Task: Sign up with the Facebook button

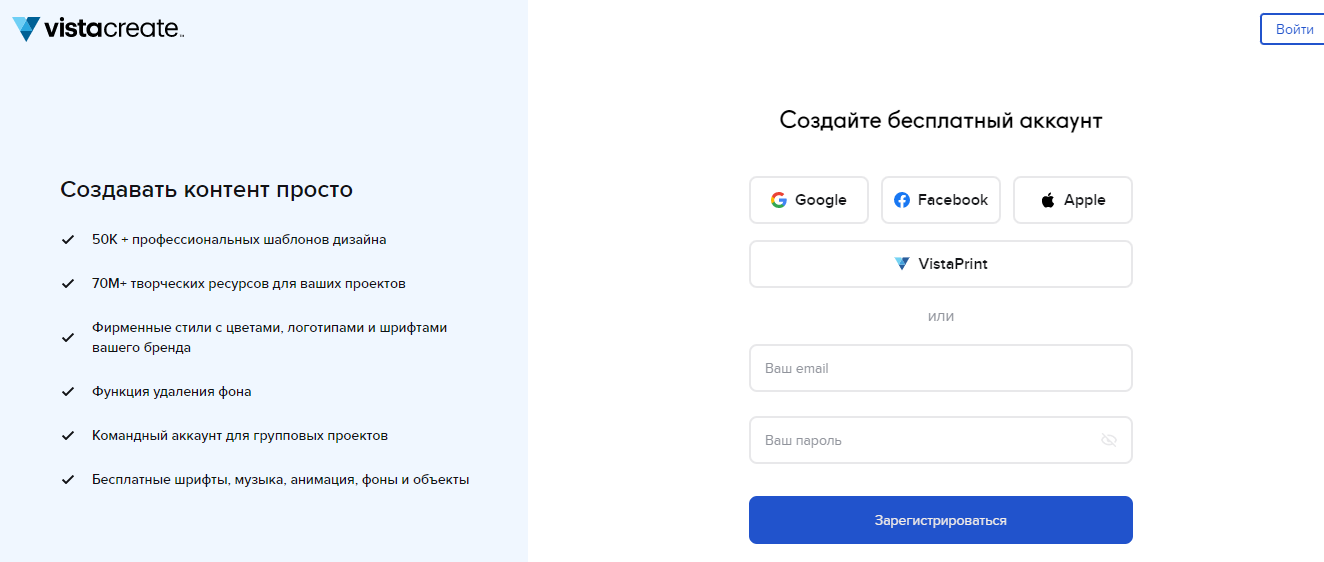Action: [x=941, y=200]
